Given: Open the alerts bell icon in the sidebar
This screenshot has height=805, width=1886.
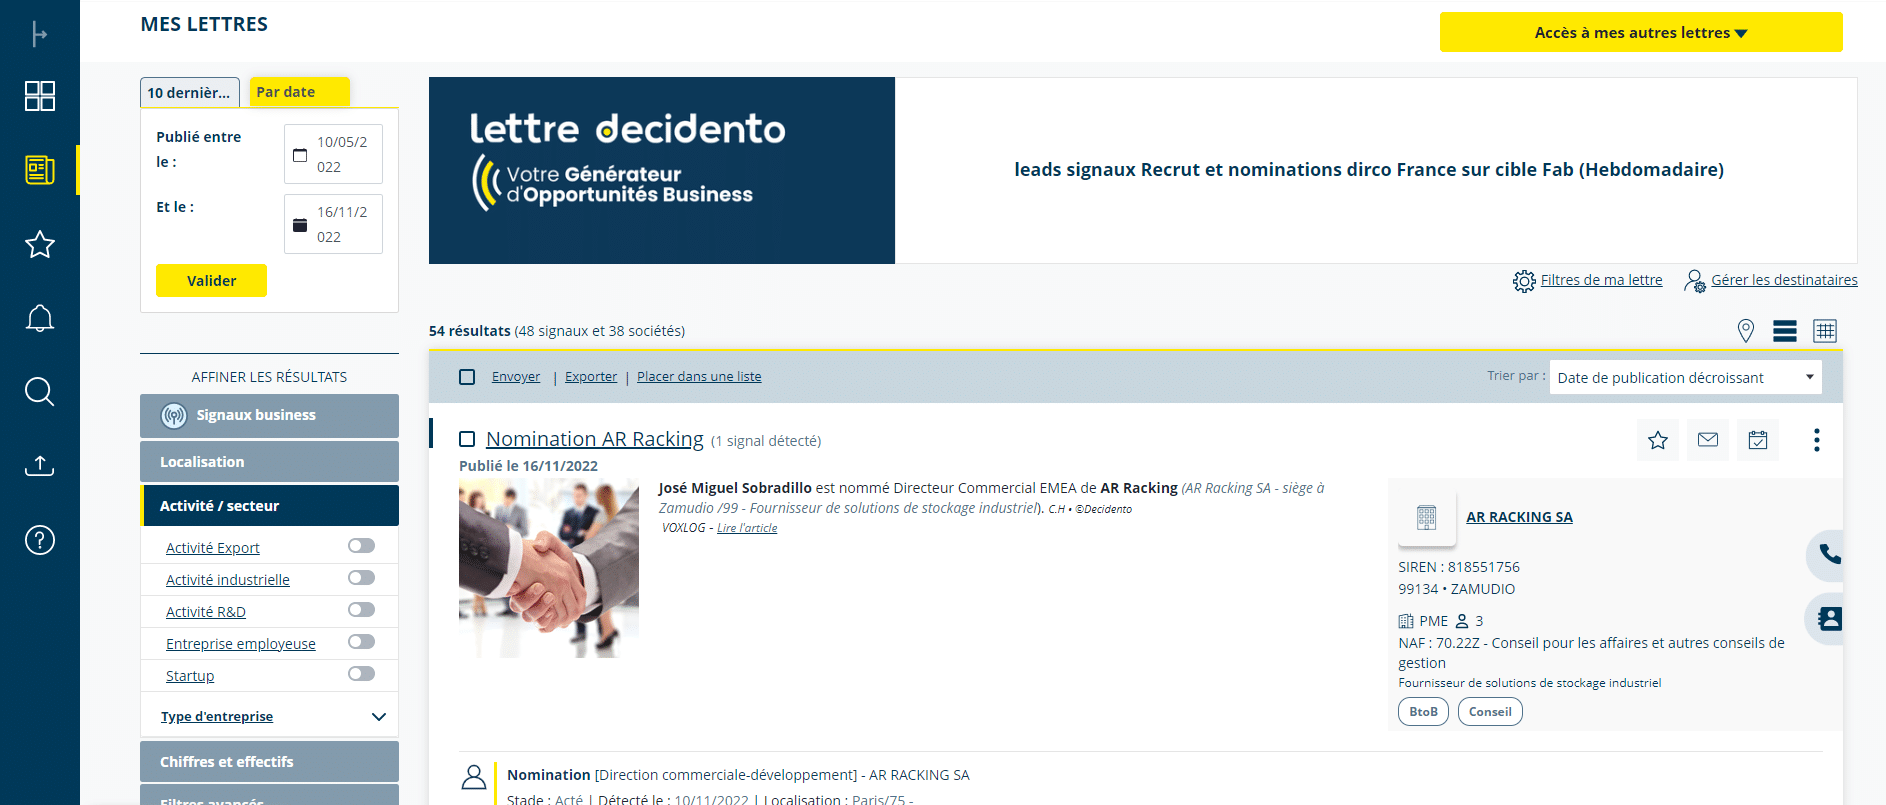Looking at the screenshot, I should pos(39,318).
